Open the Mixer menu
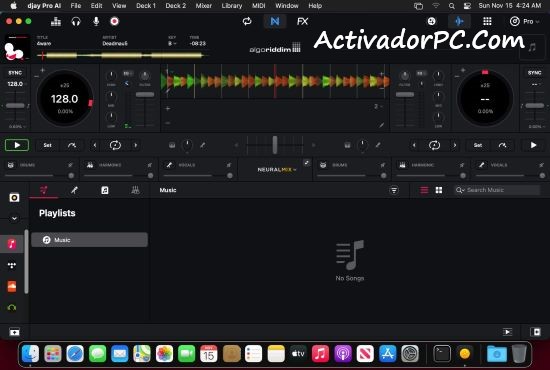The width and height of the screenshot is (550, 370). (203, 6)
